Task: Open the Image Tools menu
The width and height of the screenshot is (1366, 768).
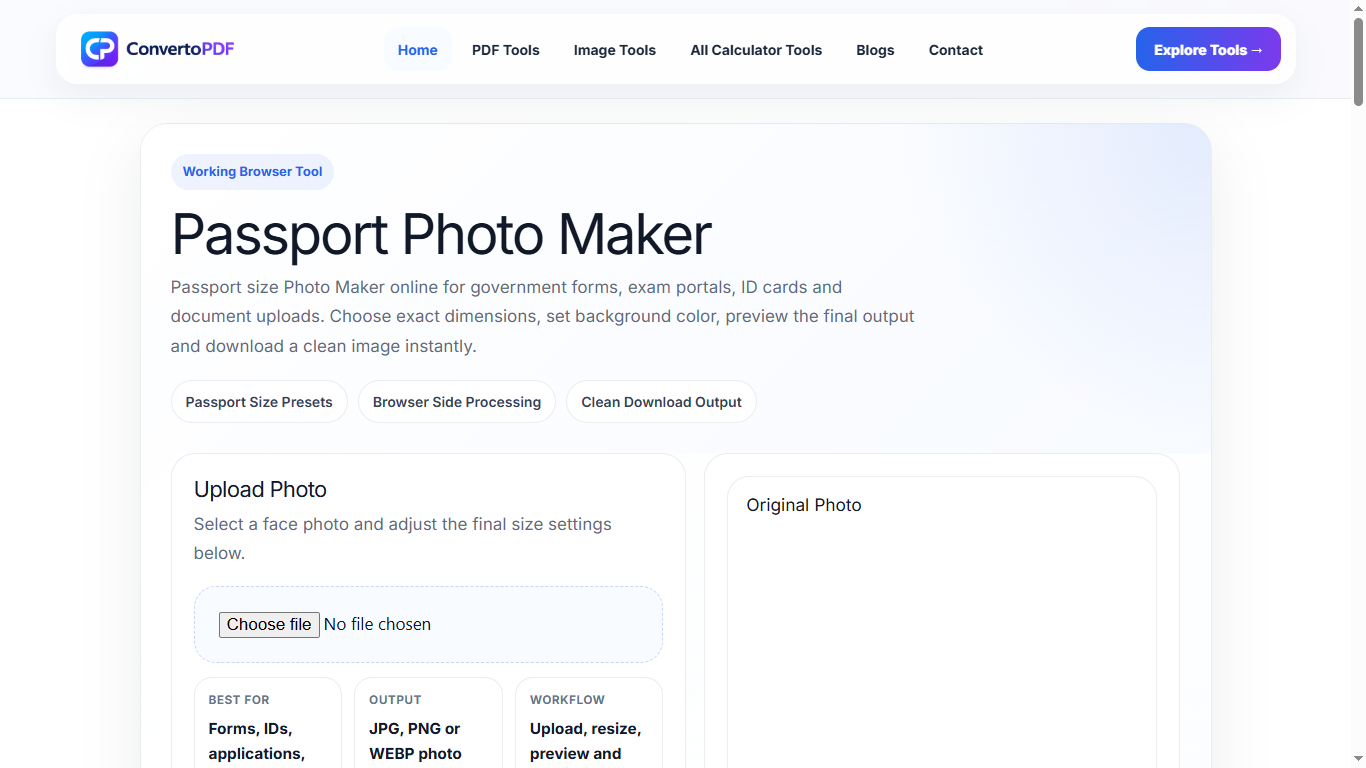Action: point(615,50)
